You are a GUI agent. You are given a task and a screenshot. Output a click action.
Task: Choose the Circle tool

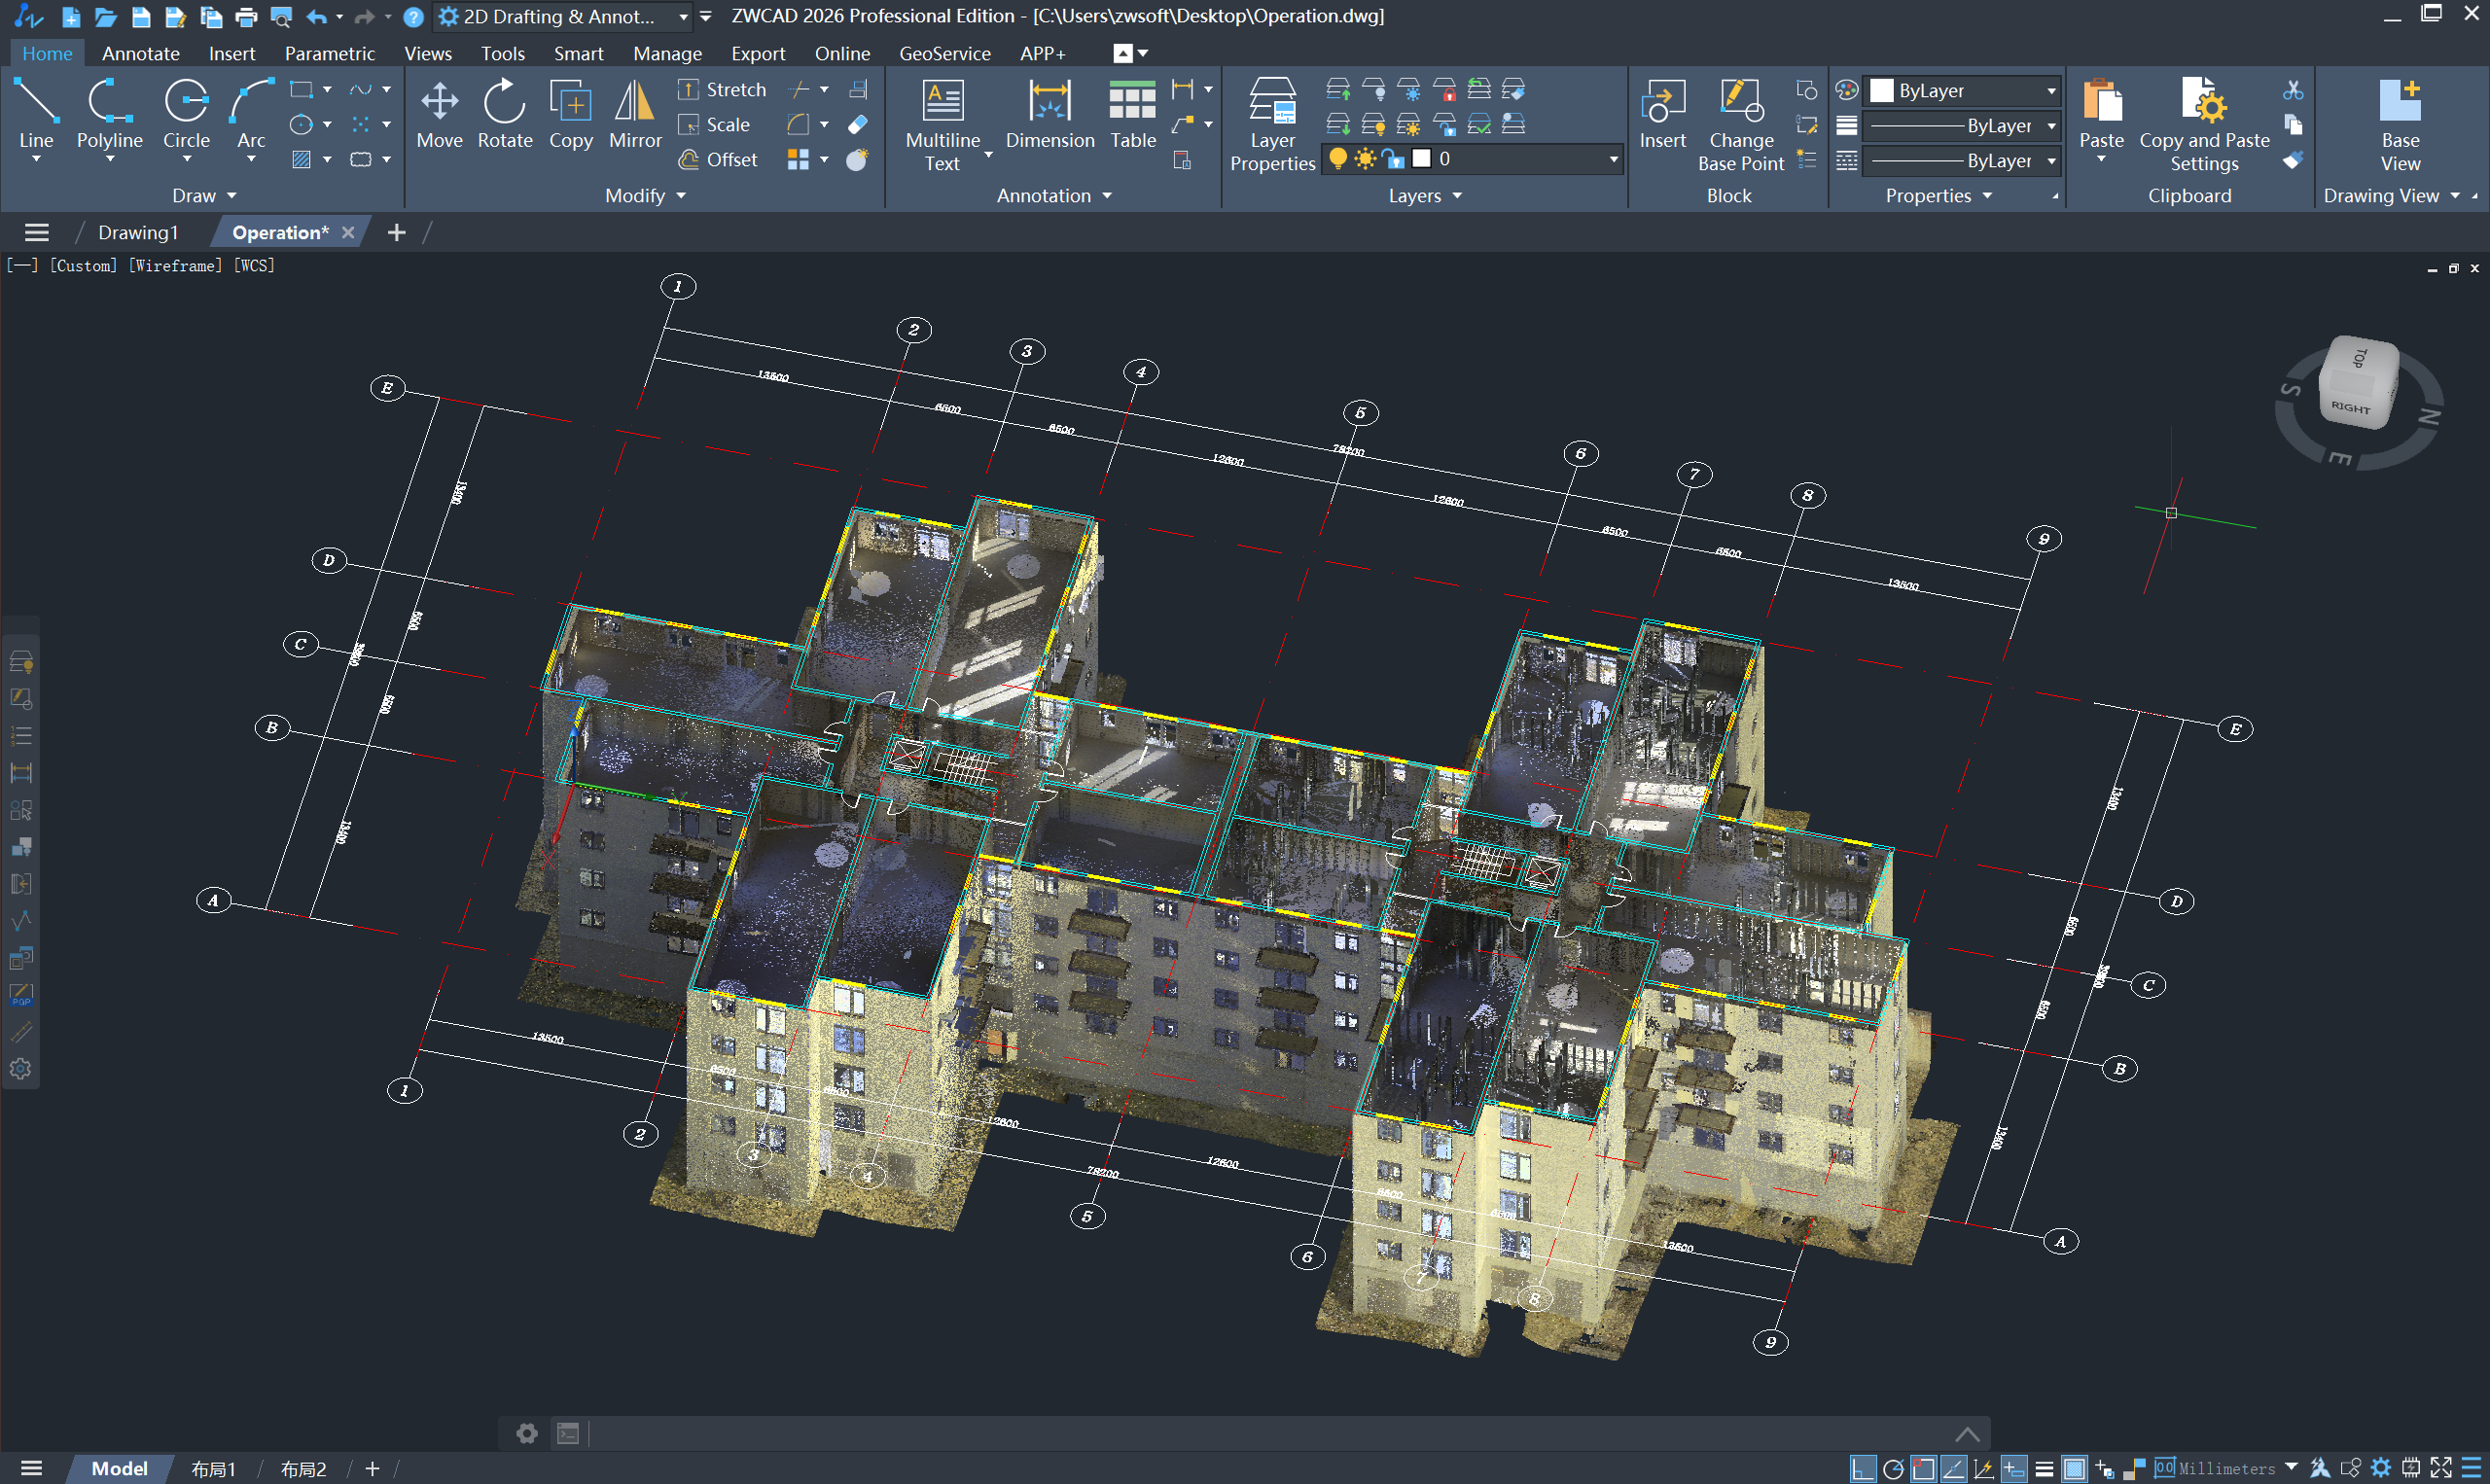[186, 115]
